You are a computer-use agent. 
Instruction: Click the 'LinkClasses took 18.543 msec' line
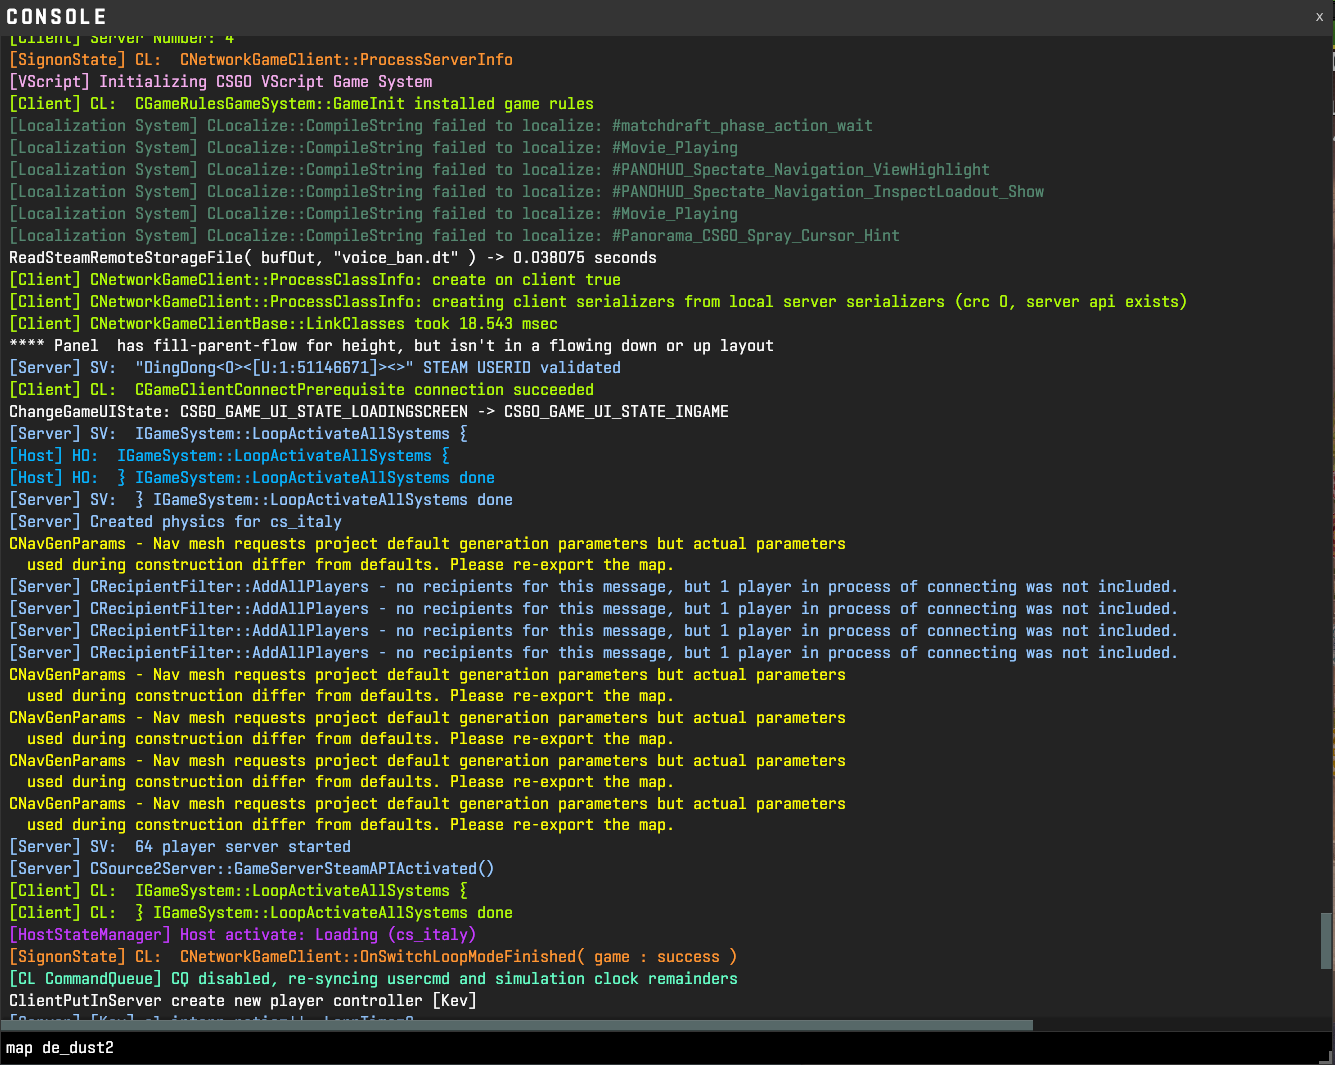pos(283,324)
